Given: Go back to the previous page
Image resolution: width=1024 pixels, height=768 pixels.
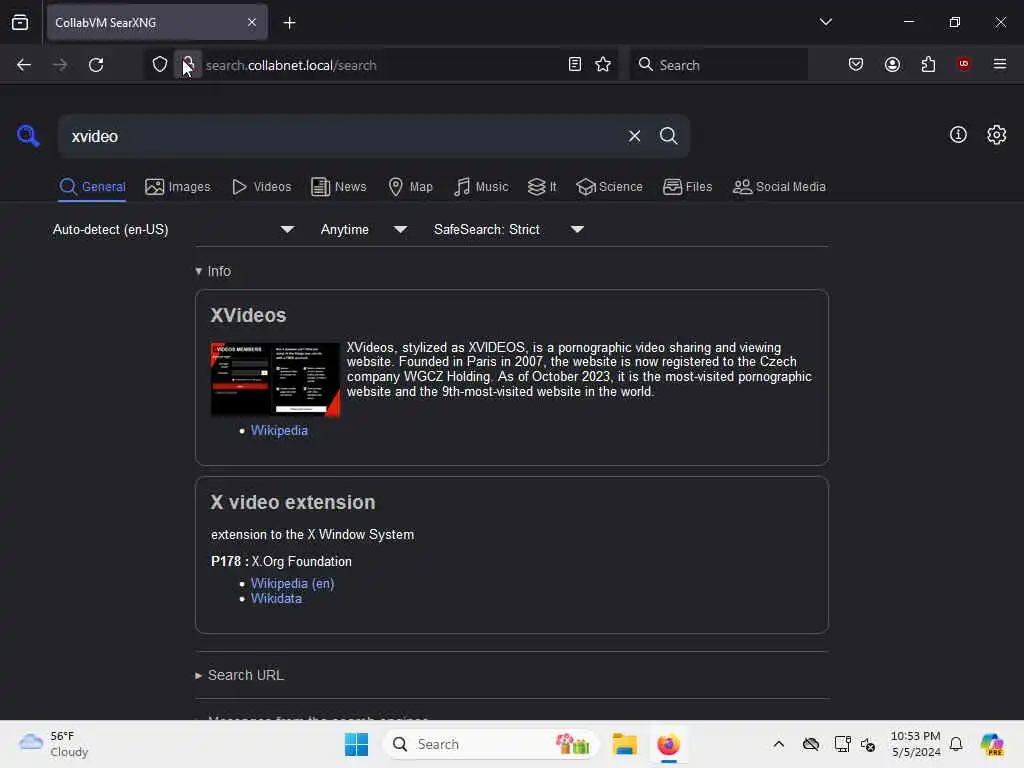Looking at the screenshot, I should pyautogui.click(x=24, y=65).
